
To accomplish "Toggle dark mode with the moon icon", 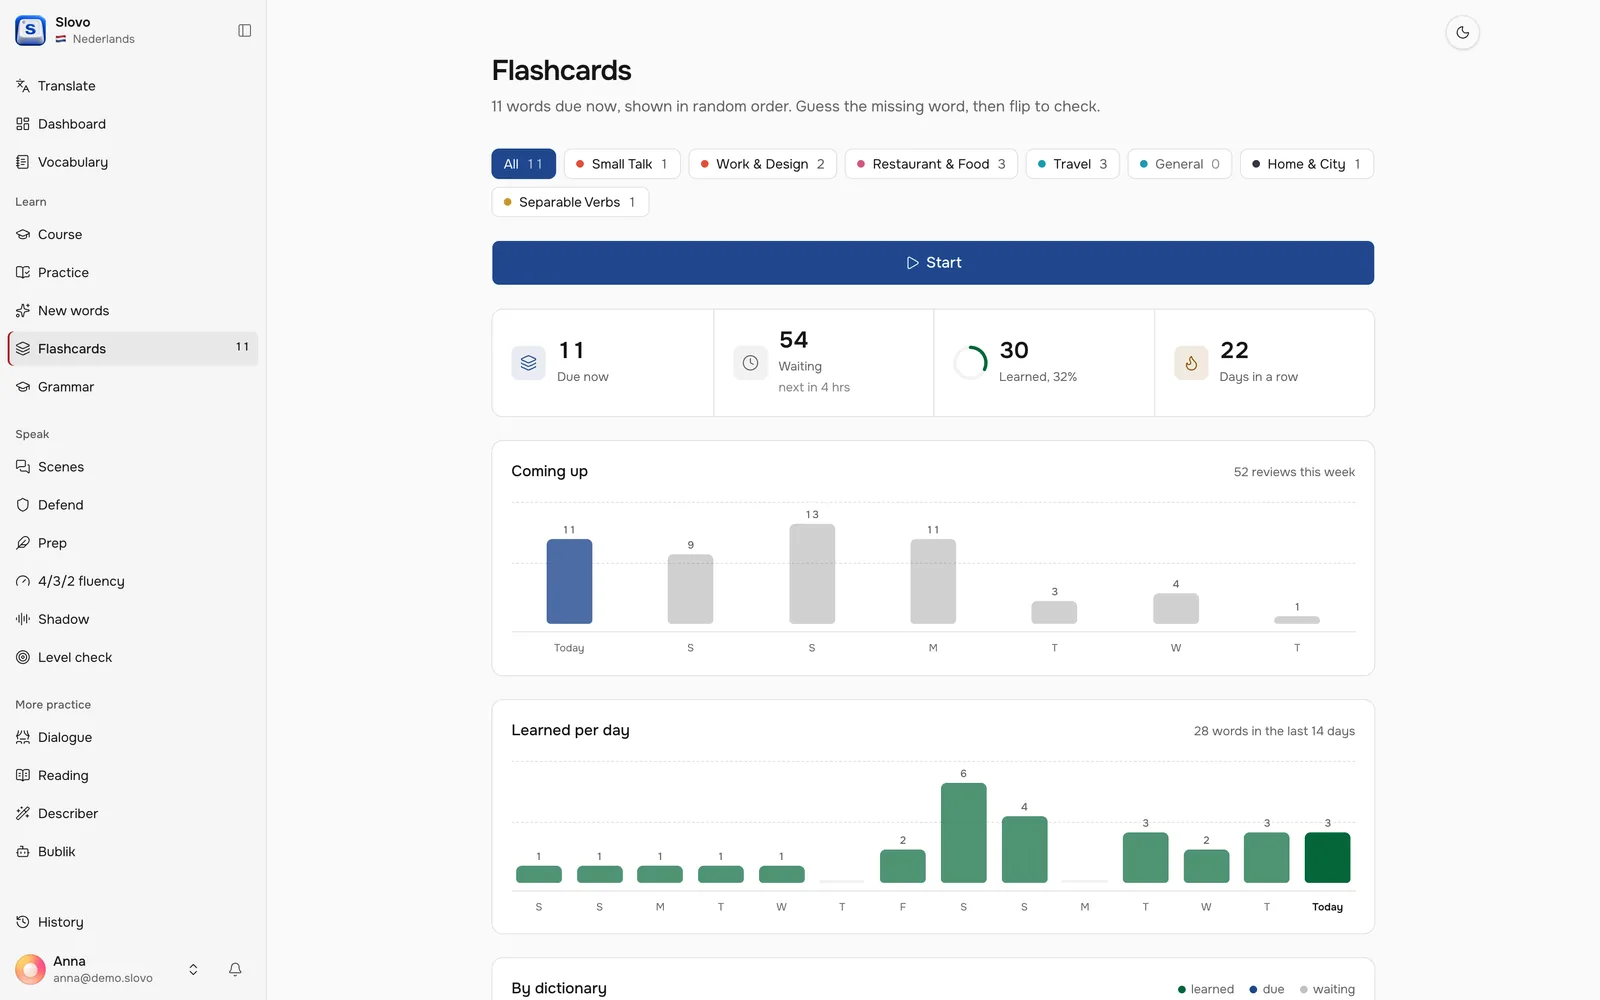I will tap(1462, 33).
